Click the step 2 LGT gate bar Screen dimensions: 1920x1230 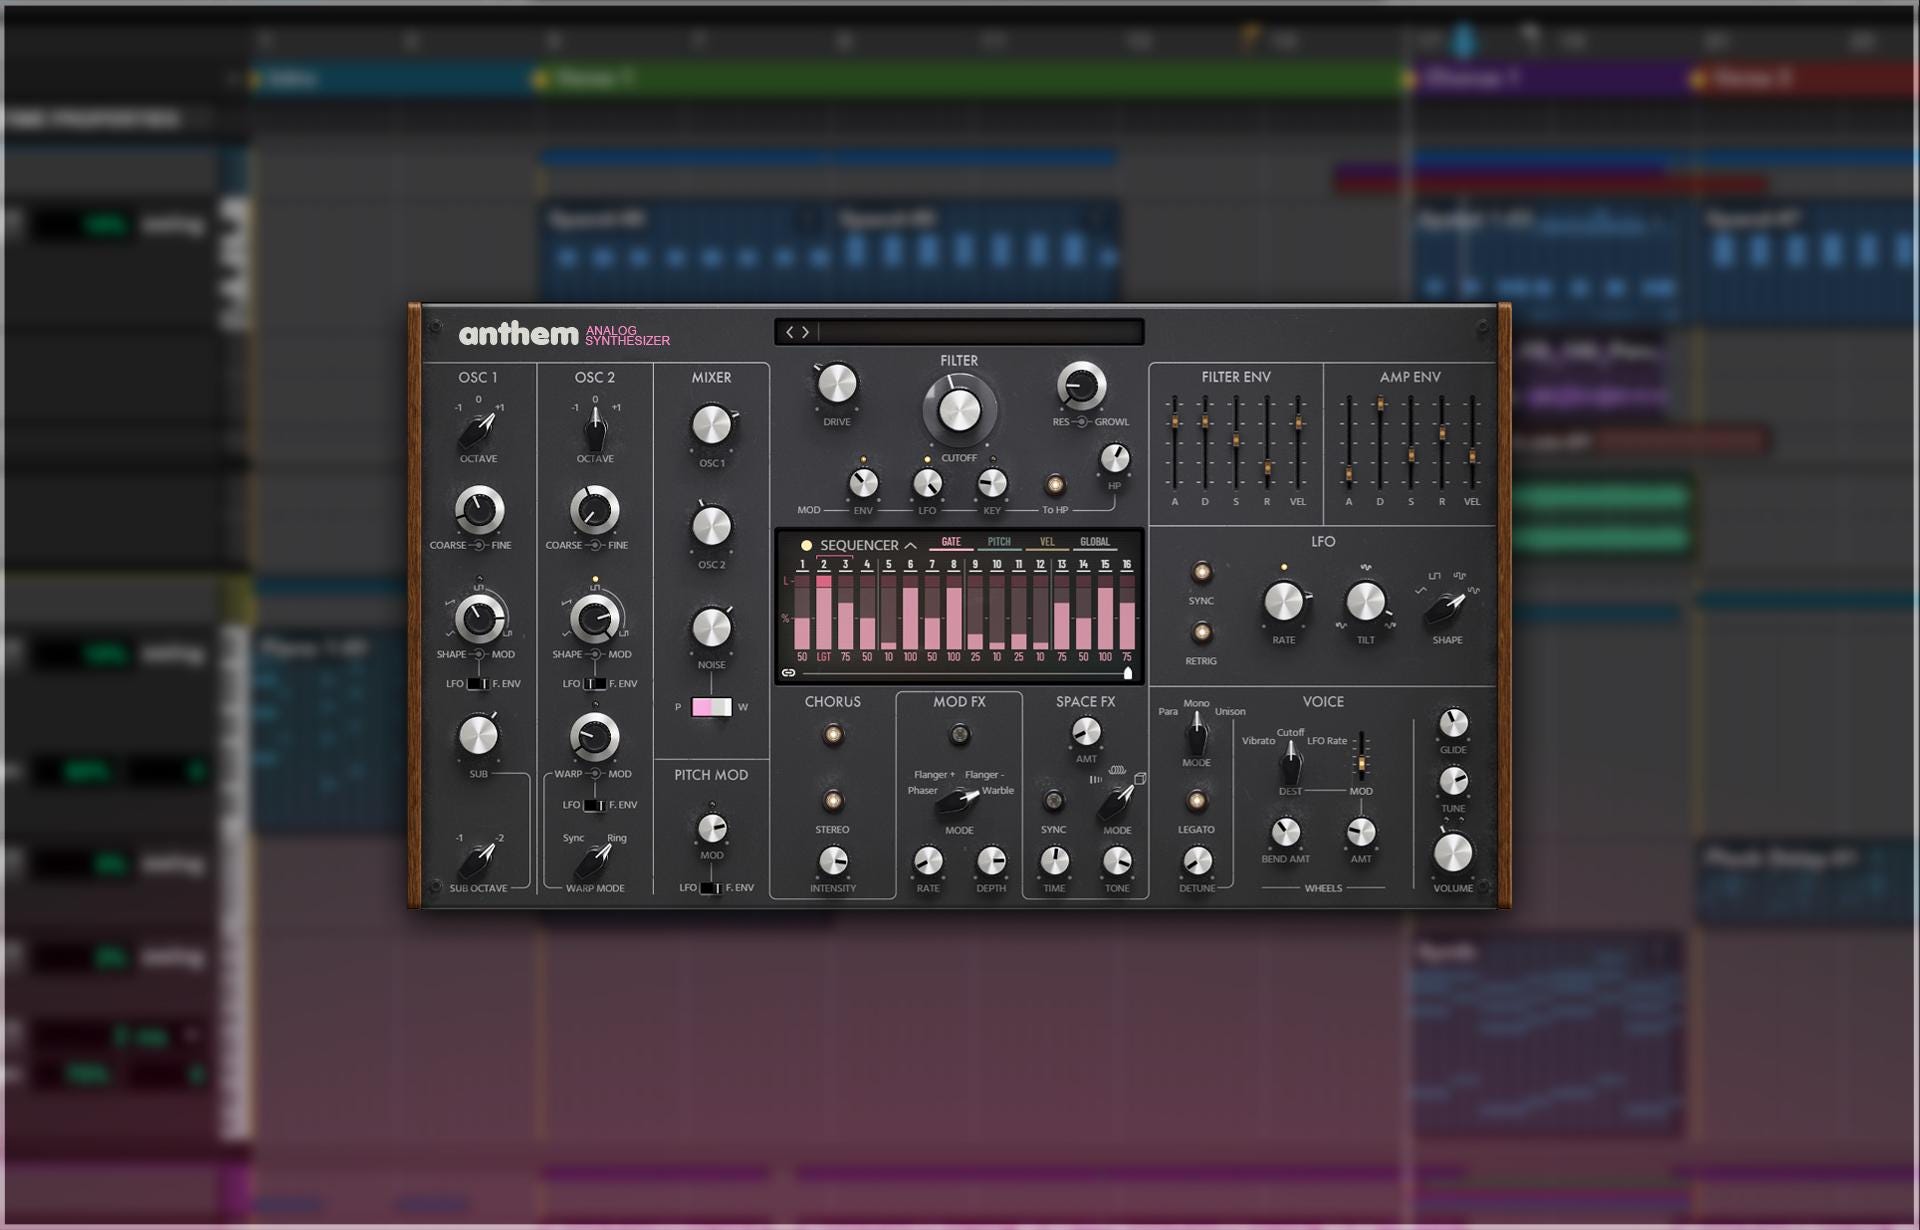tap(824, 613)
